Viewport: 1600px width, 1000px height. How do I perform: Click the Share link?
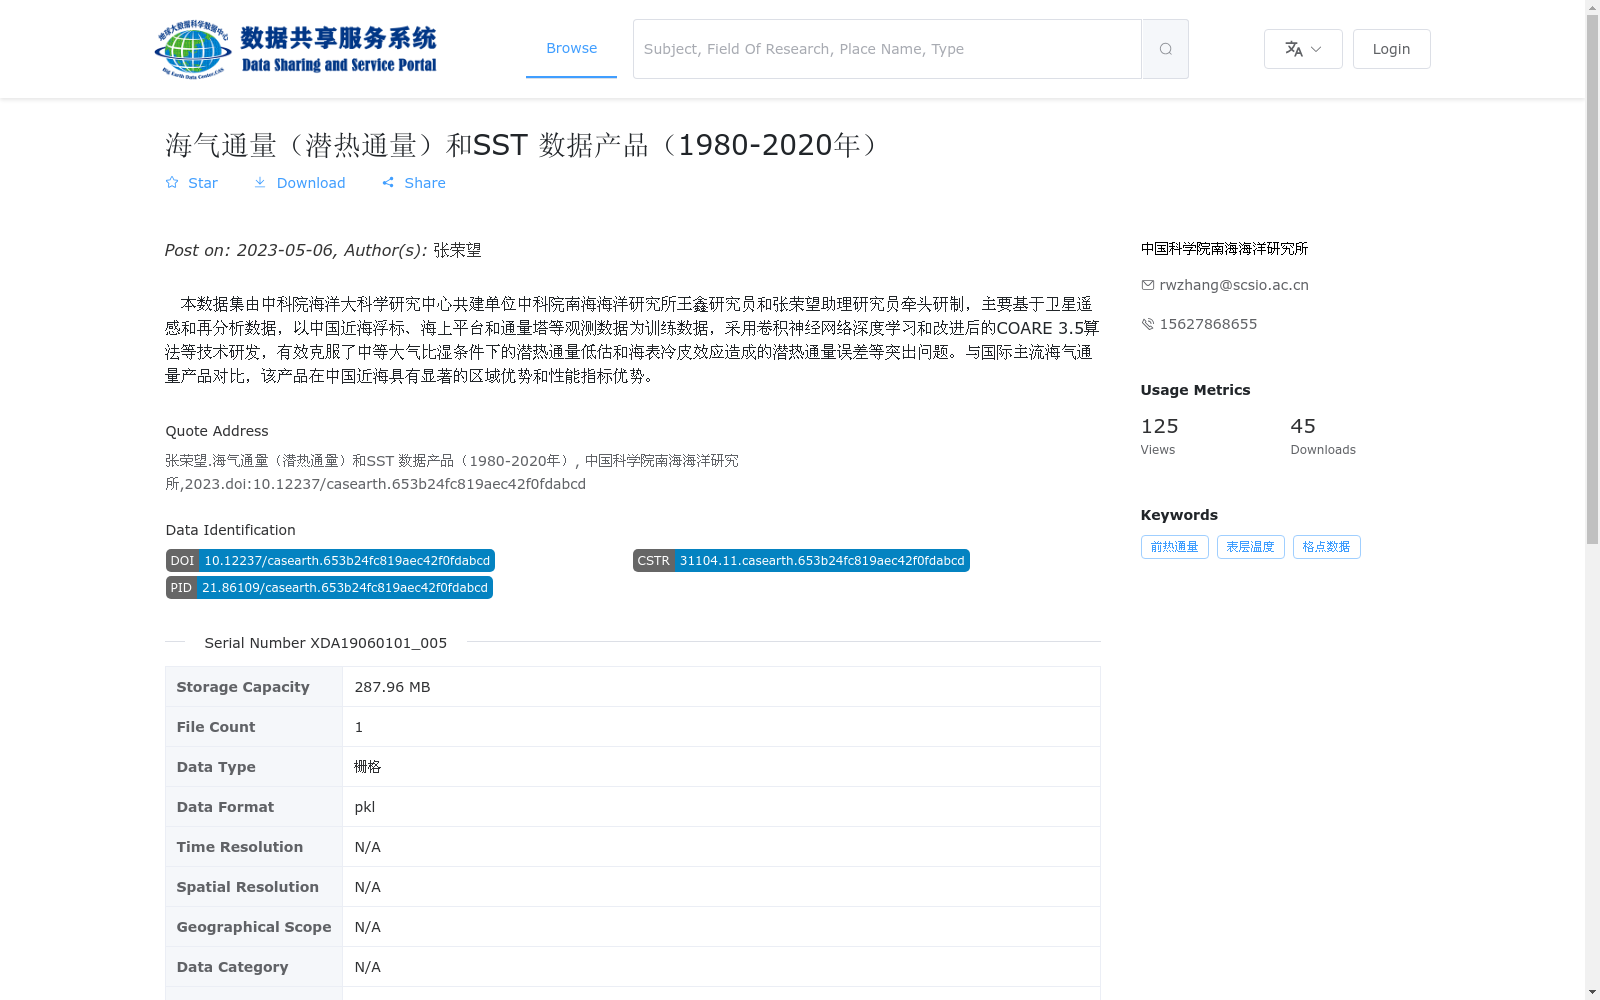413,183
